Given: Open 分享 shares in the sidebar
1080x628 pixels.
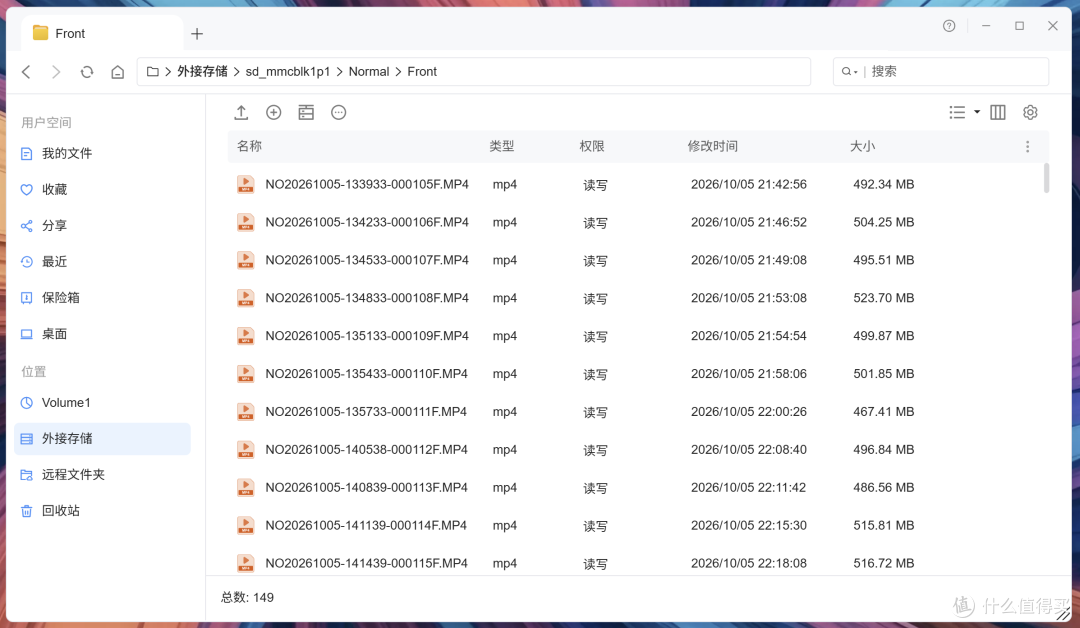Looking at the screenshot, I should [102, 226].
